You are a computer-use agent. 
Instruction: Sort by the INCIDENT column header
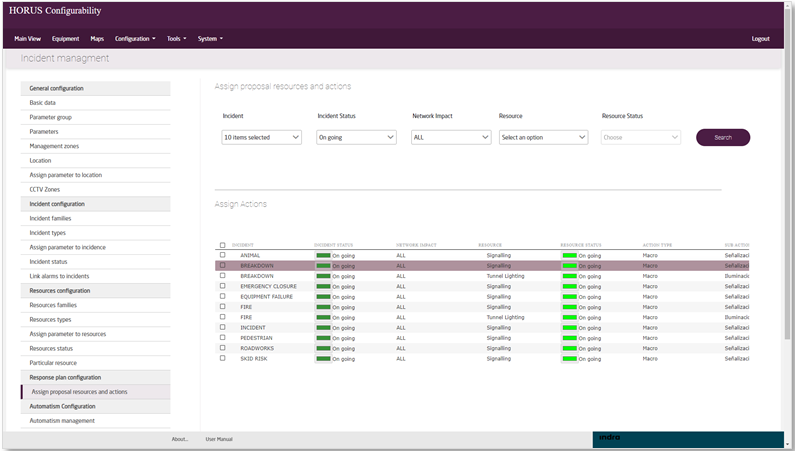243,245
